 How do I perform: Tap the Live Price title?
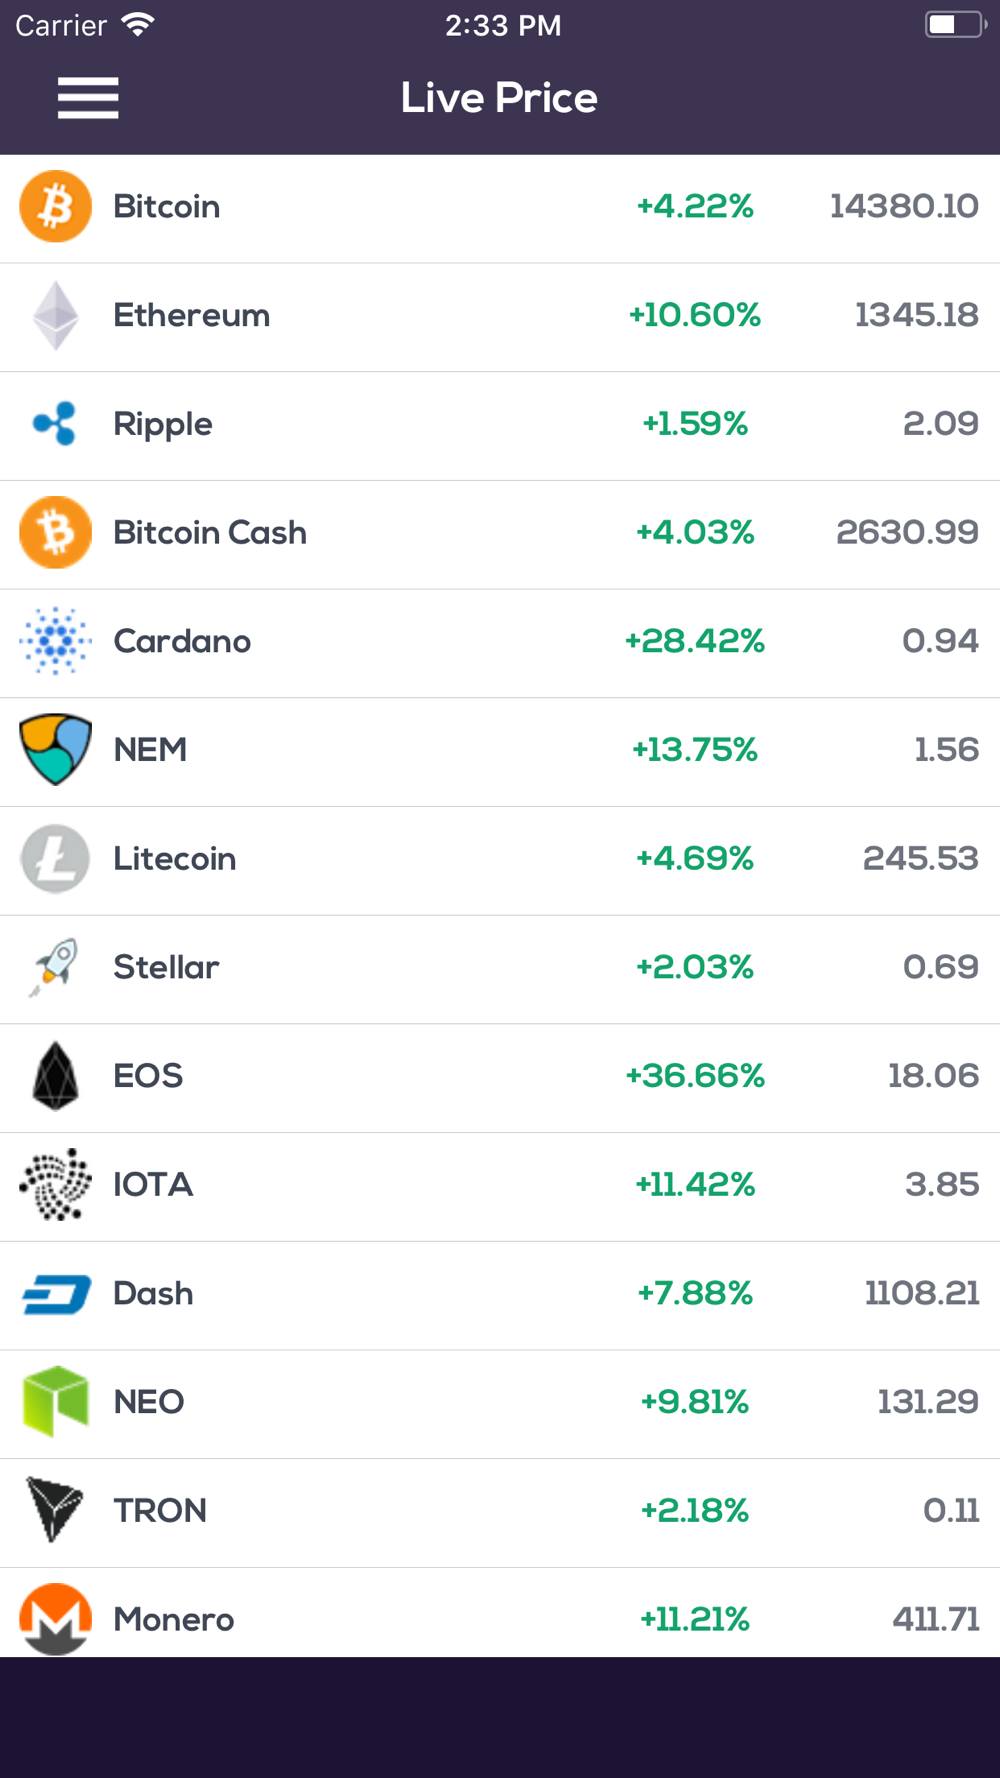tap(499, 98)
